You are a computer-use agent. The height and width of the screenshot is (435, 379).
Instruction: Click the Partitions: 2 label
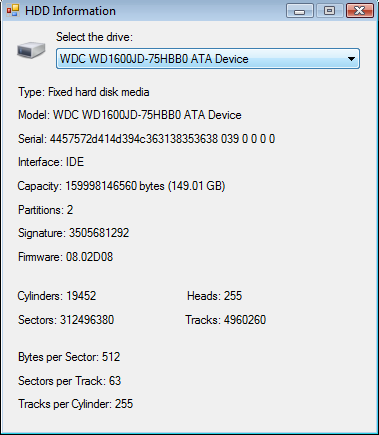tap(46, 210)
